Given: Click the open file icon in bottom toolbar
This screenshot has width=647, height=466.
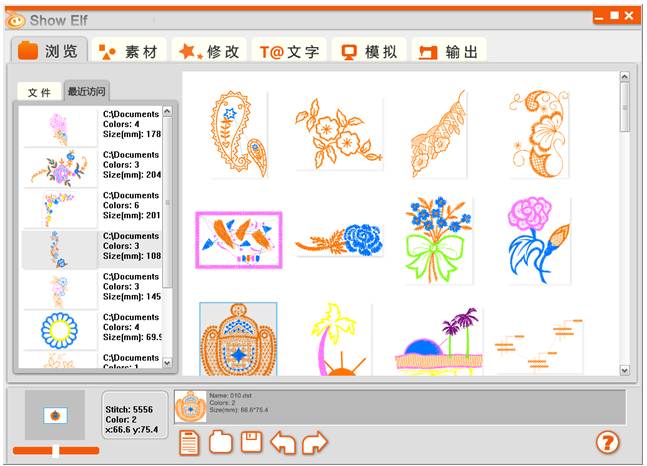Looking at the screenshot, I should click(220, 441).
